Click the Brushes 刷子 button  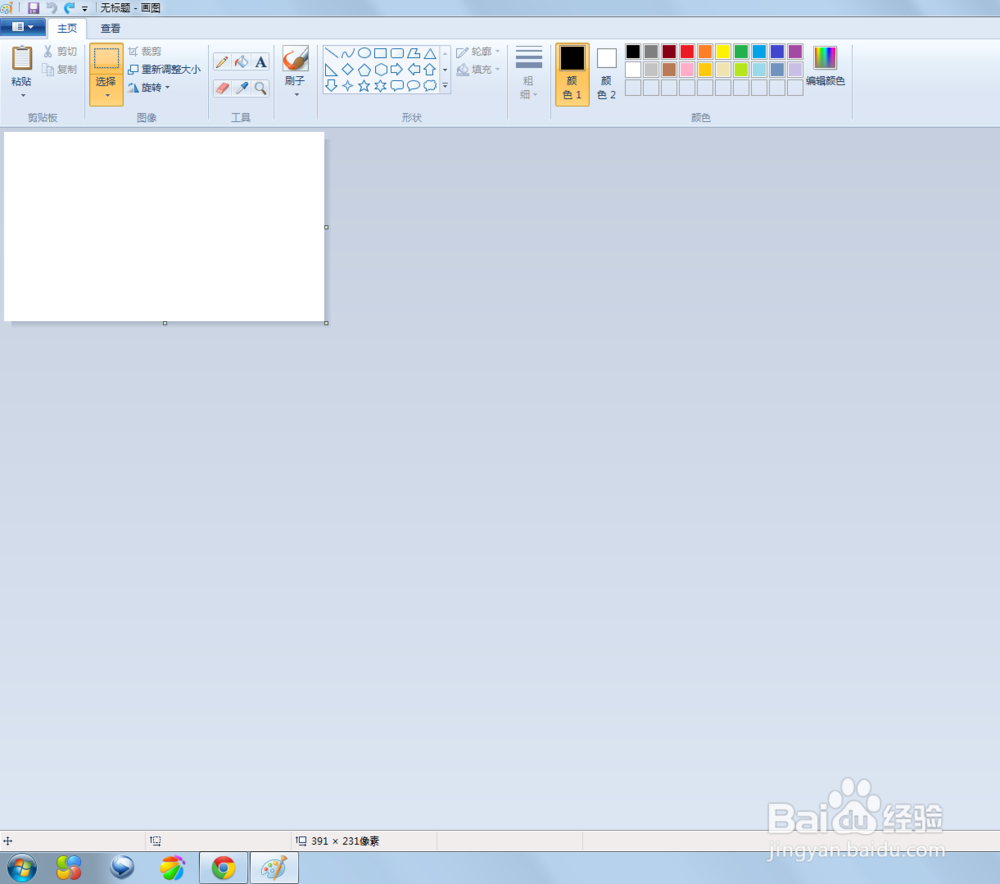click(x=295, y=66)
